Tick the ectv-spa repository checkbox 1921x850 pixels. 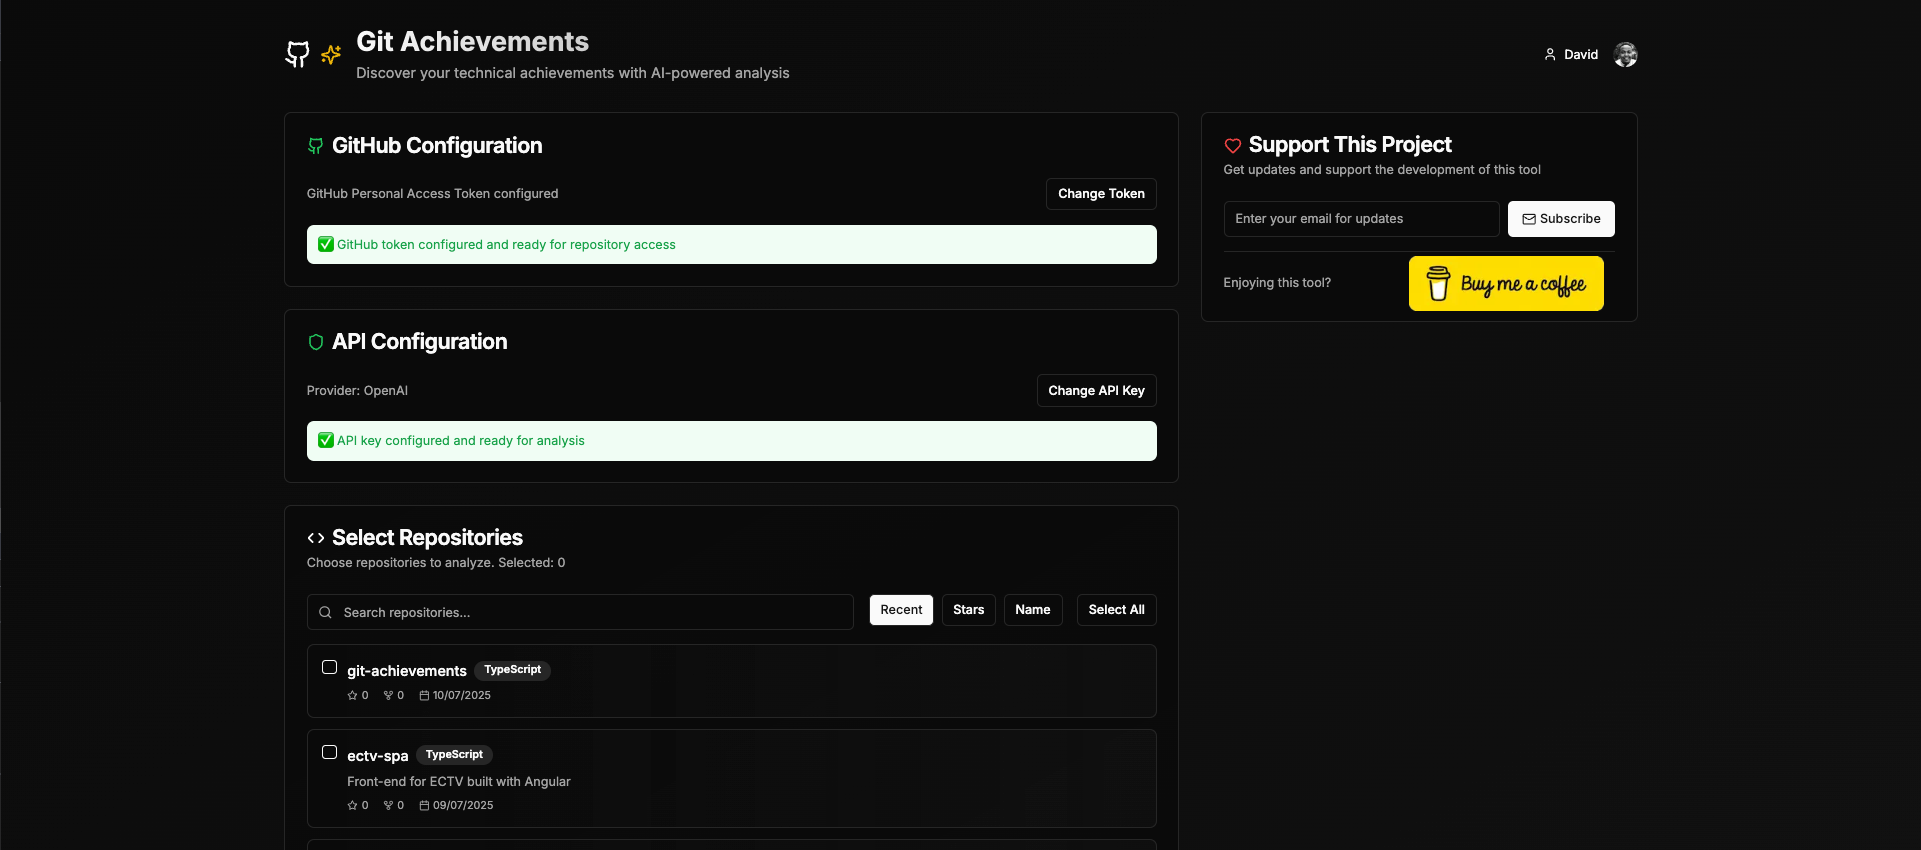(329, 752)
